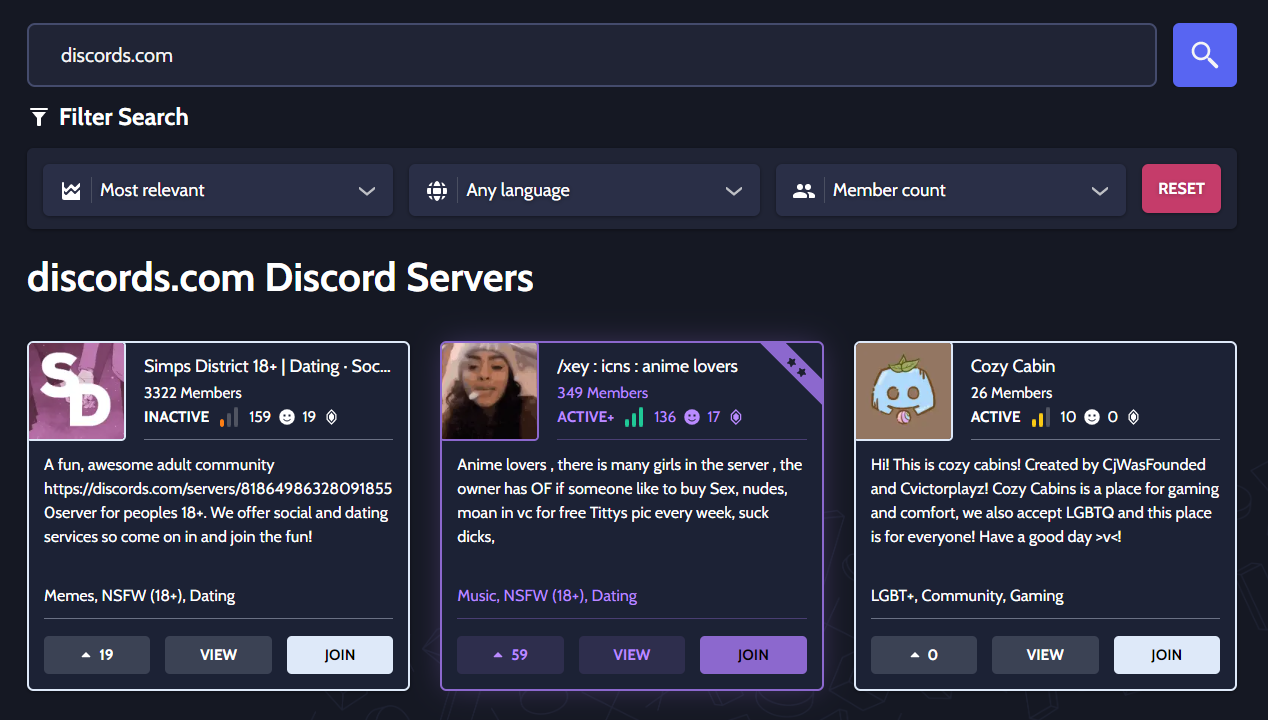Click the emoji count icon on Cozy Cabin

click(x=1092, y=417)
